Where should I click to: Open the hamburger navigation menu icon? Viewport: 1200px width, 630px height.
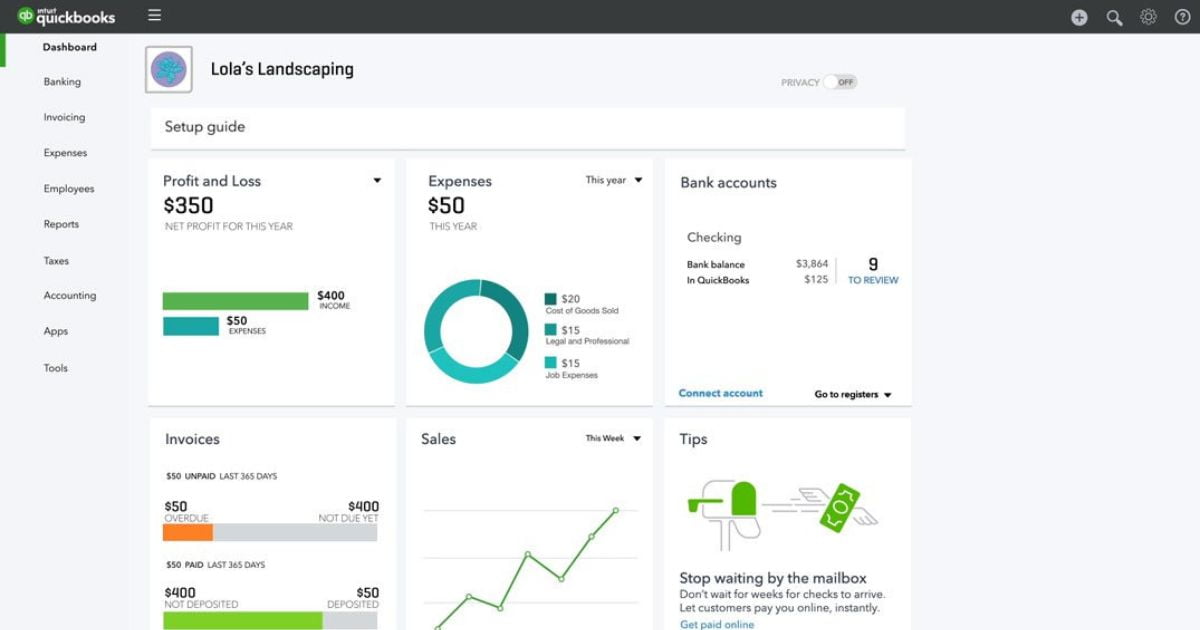154,15
